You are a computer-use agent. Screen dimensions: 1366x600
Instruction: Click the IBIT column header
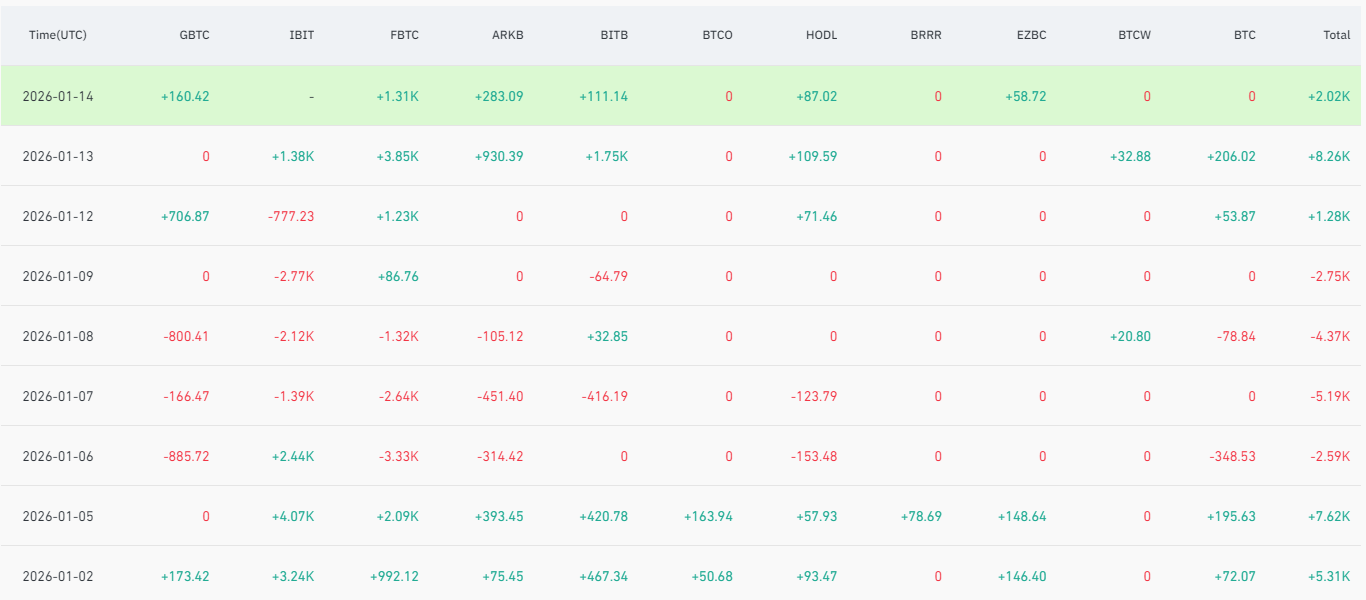(x=301, y=34)
